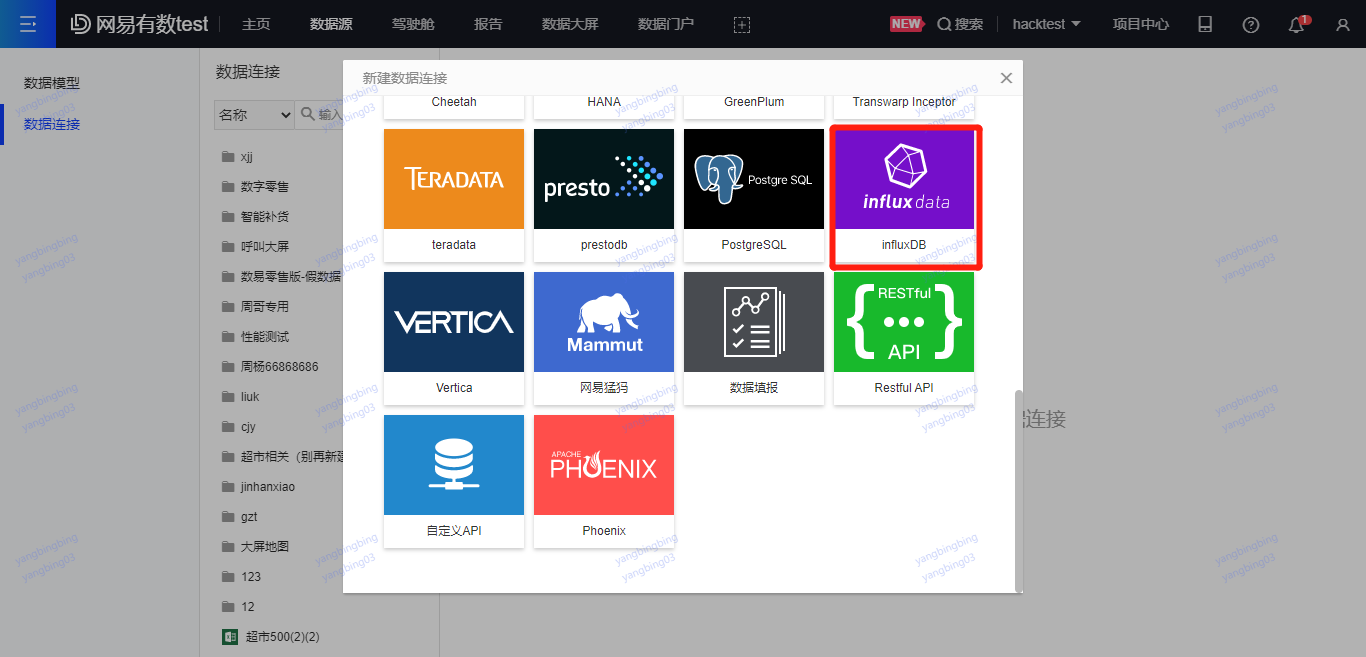Screen dimensions: 1366x657
Task: Choose the 数据填报 tile
Action: [x=754, y=338]
